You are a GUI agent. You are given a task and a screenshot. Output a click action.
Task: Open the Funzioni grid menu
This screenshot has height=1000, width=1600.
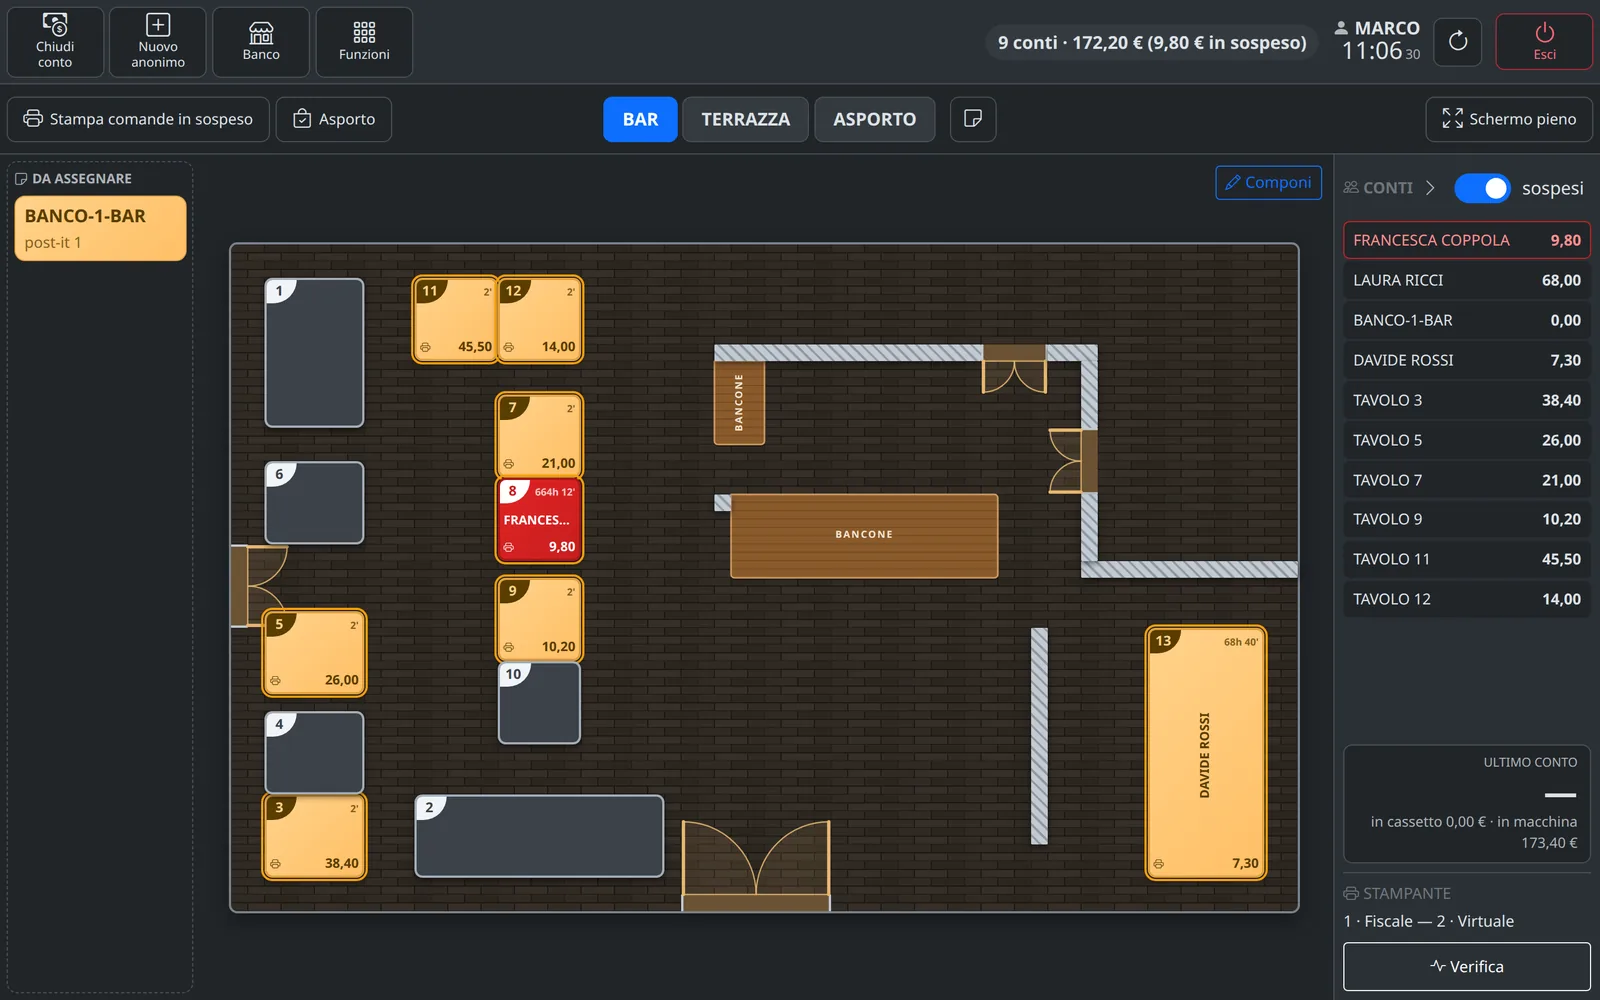pos(364,42)
